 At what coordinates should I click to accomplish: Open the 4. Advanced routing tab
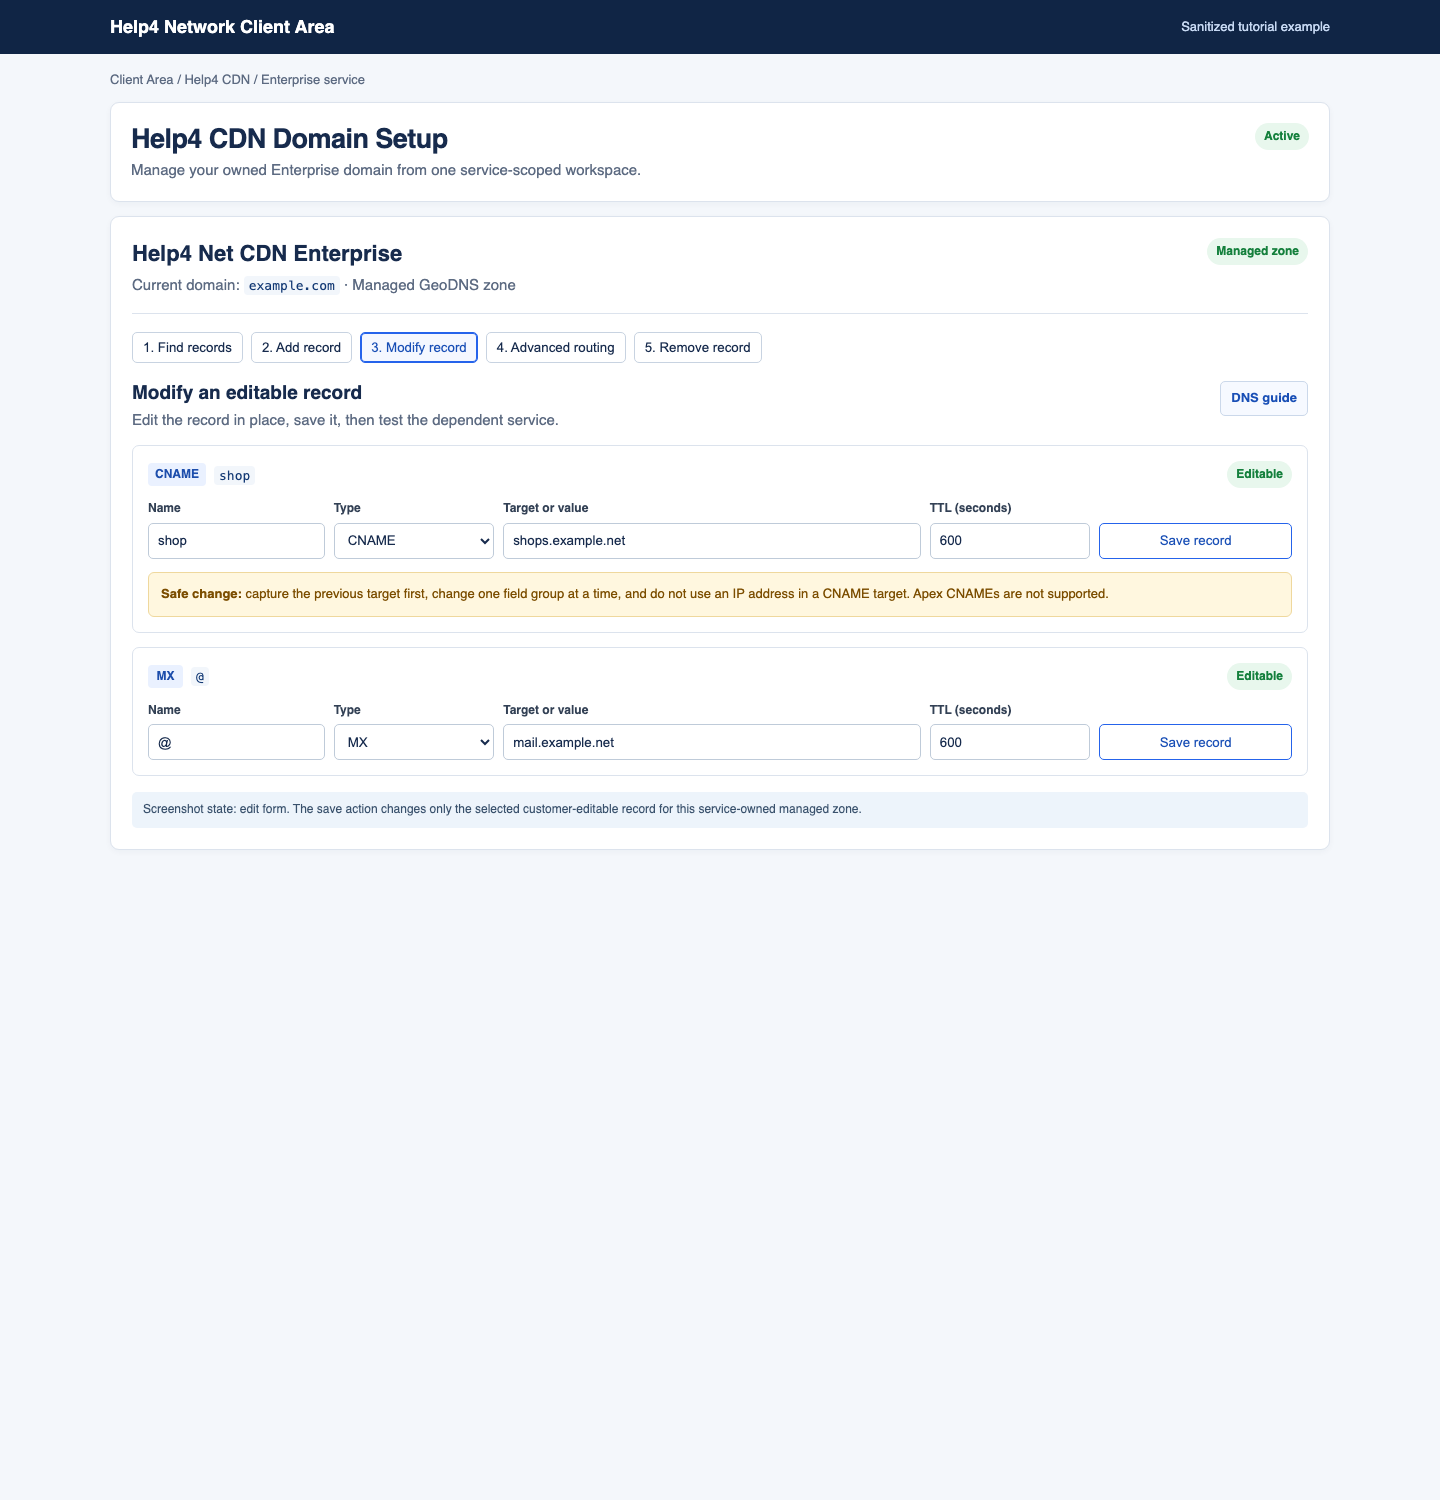556,347
